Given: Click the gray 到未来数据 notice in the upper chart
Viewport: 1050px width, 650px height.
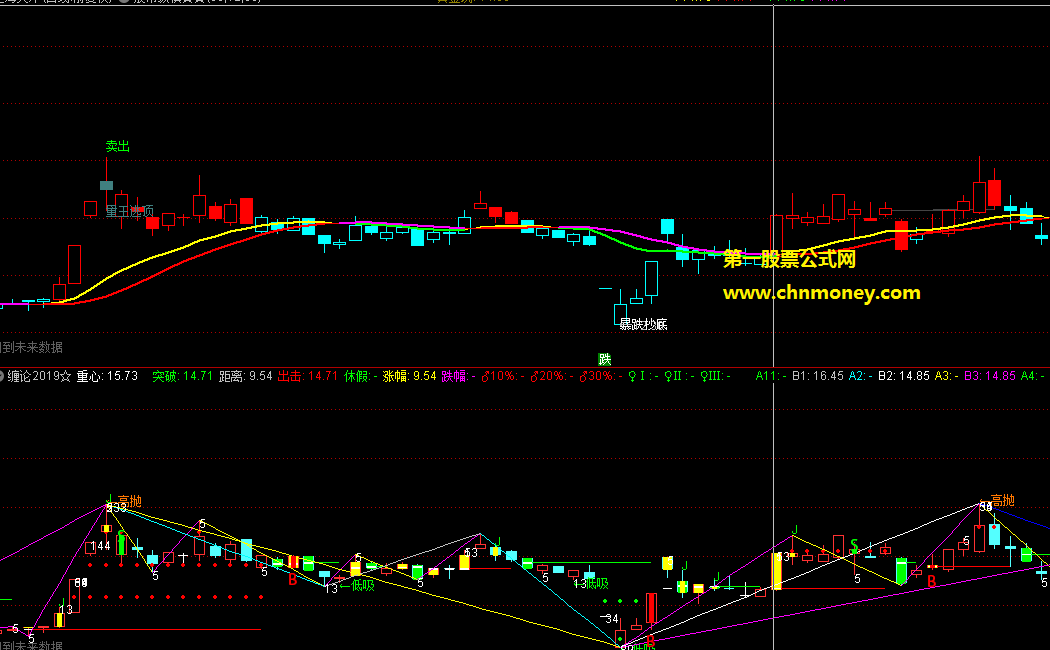Looking at the screenshot, I should 31,347.
